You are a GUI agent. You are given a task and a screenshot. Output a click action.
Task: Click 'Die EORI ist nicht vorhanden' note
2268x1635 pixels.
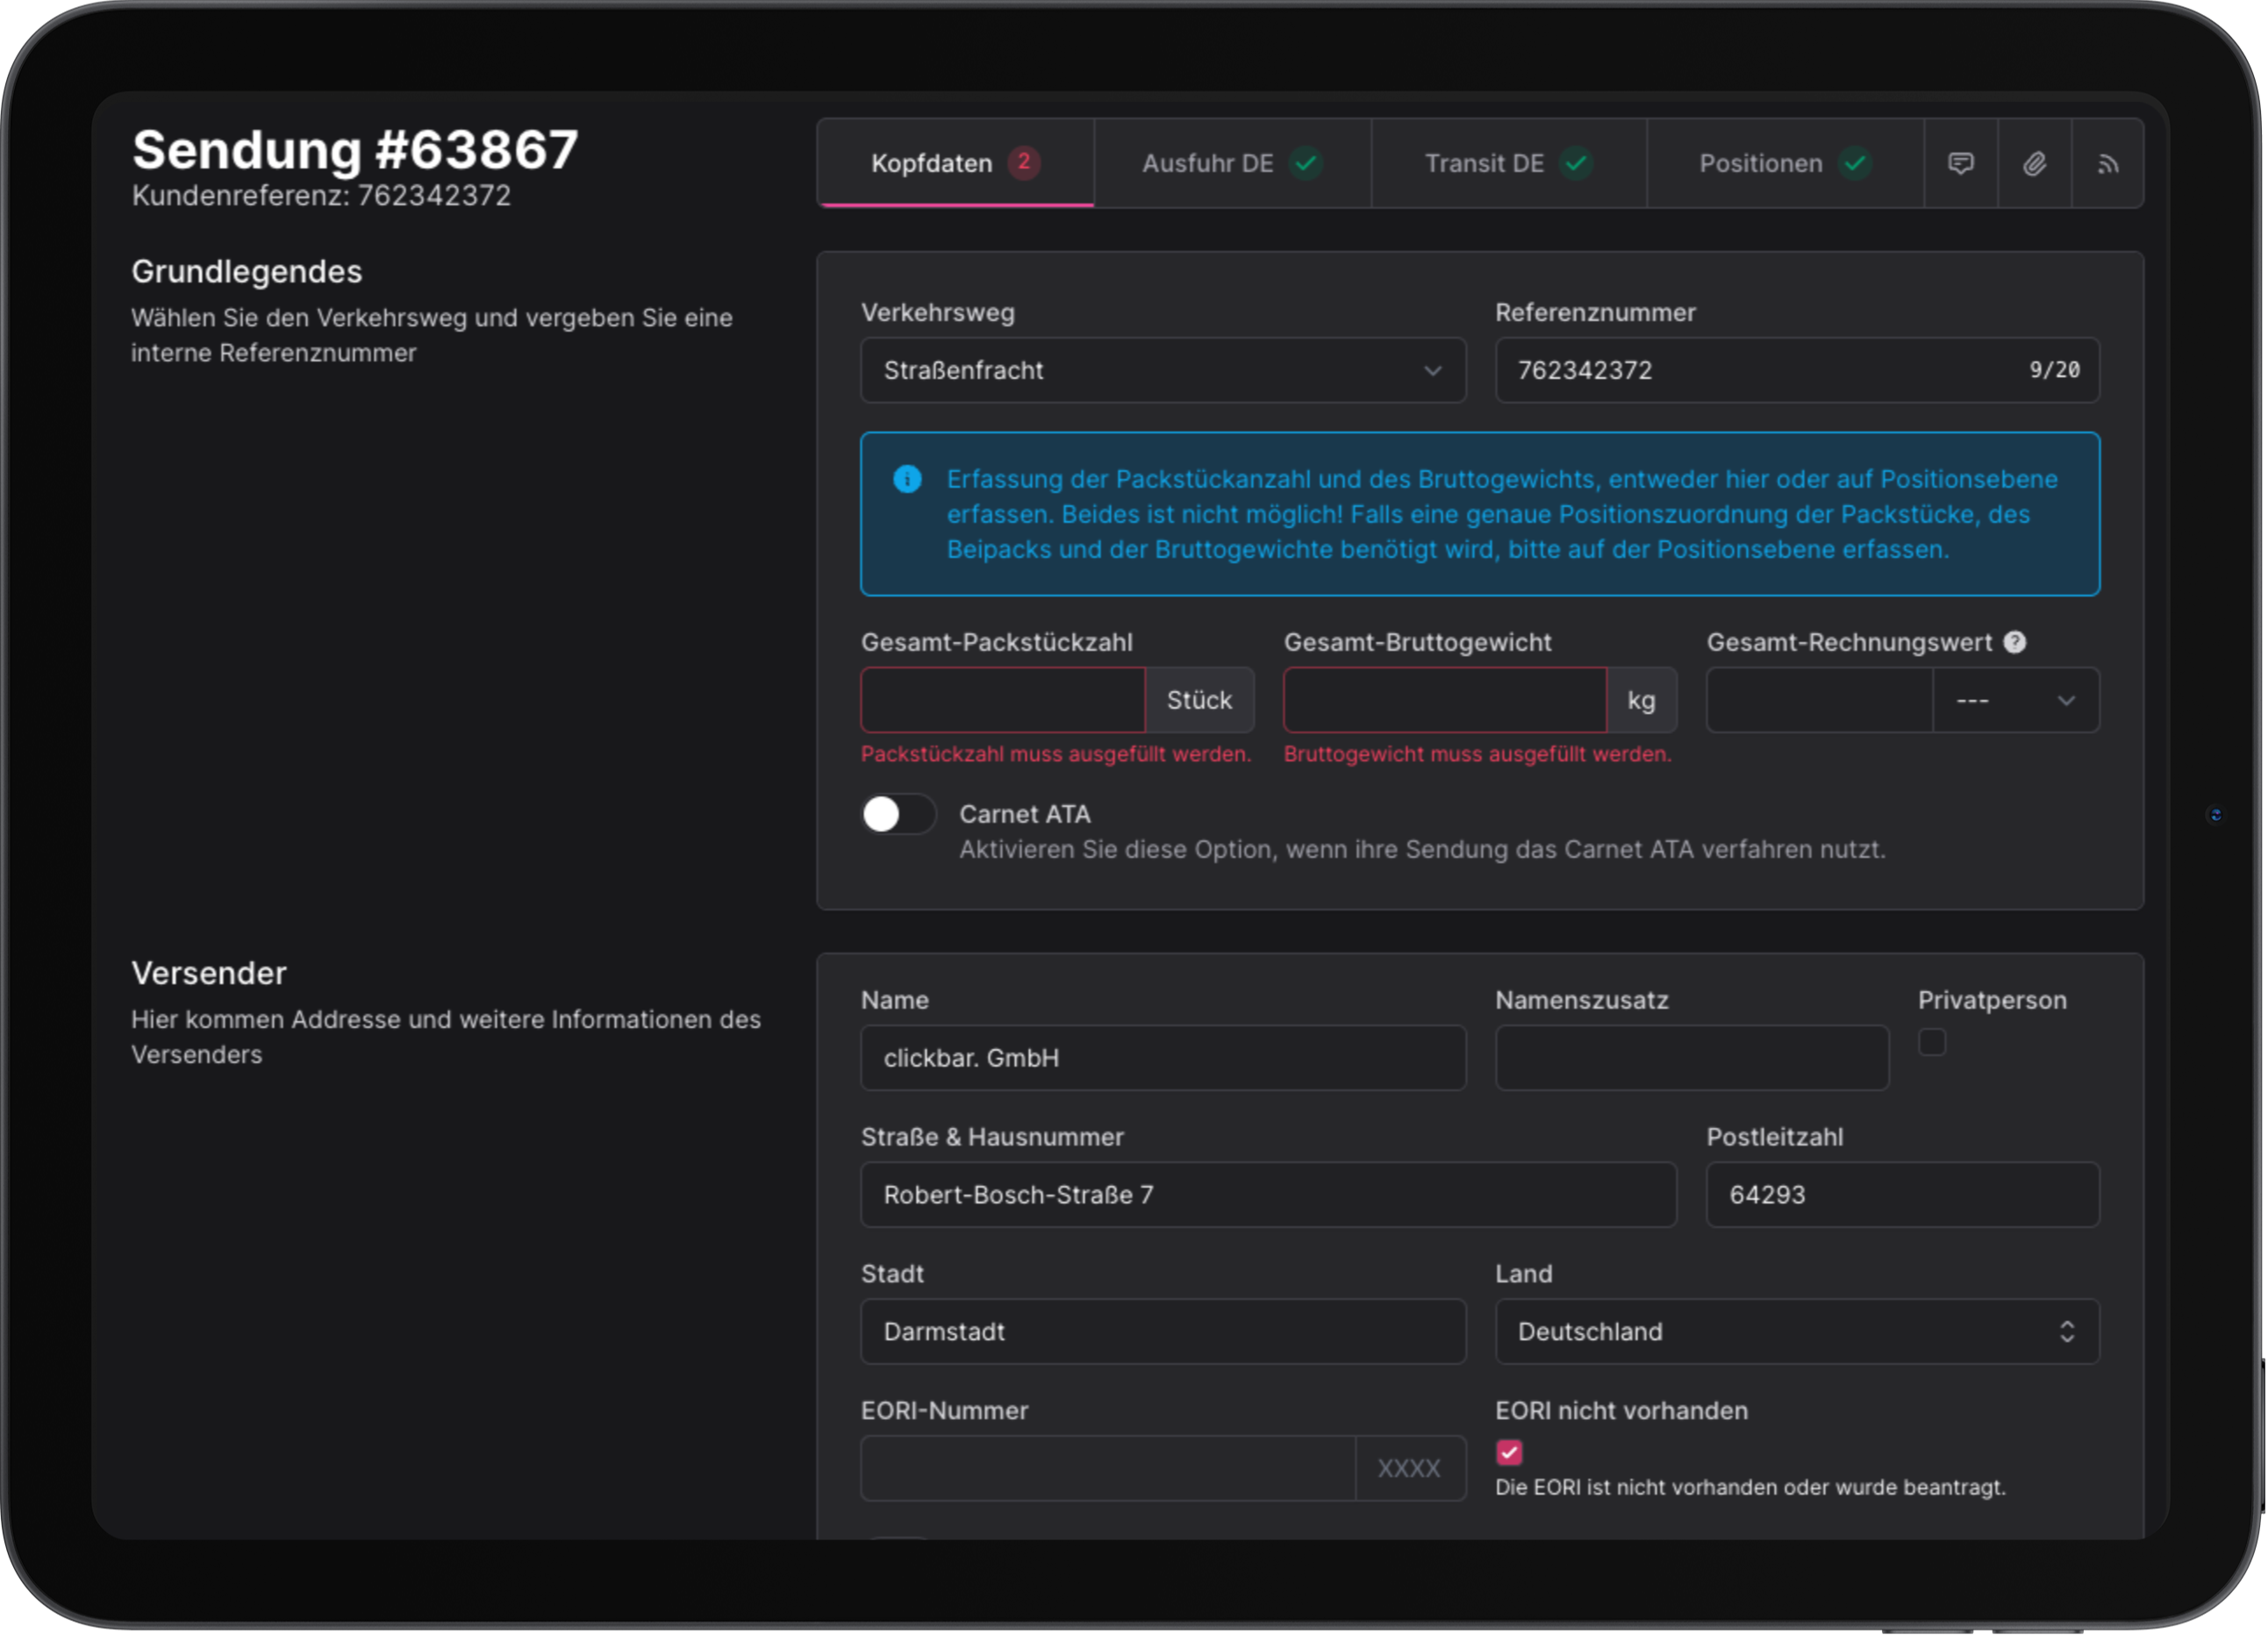point(1750,1487)
